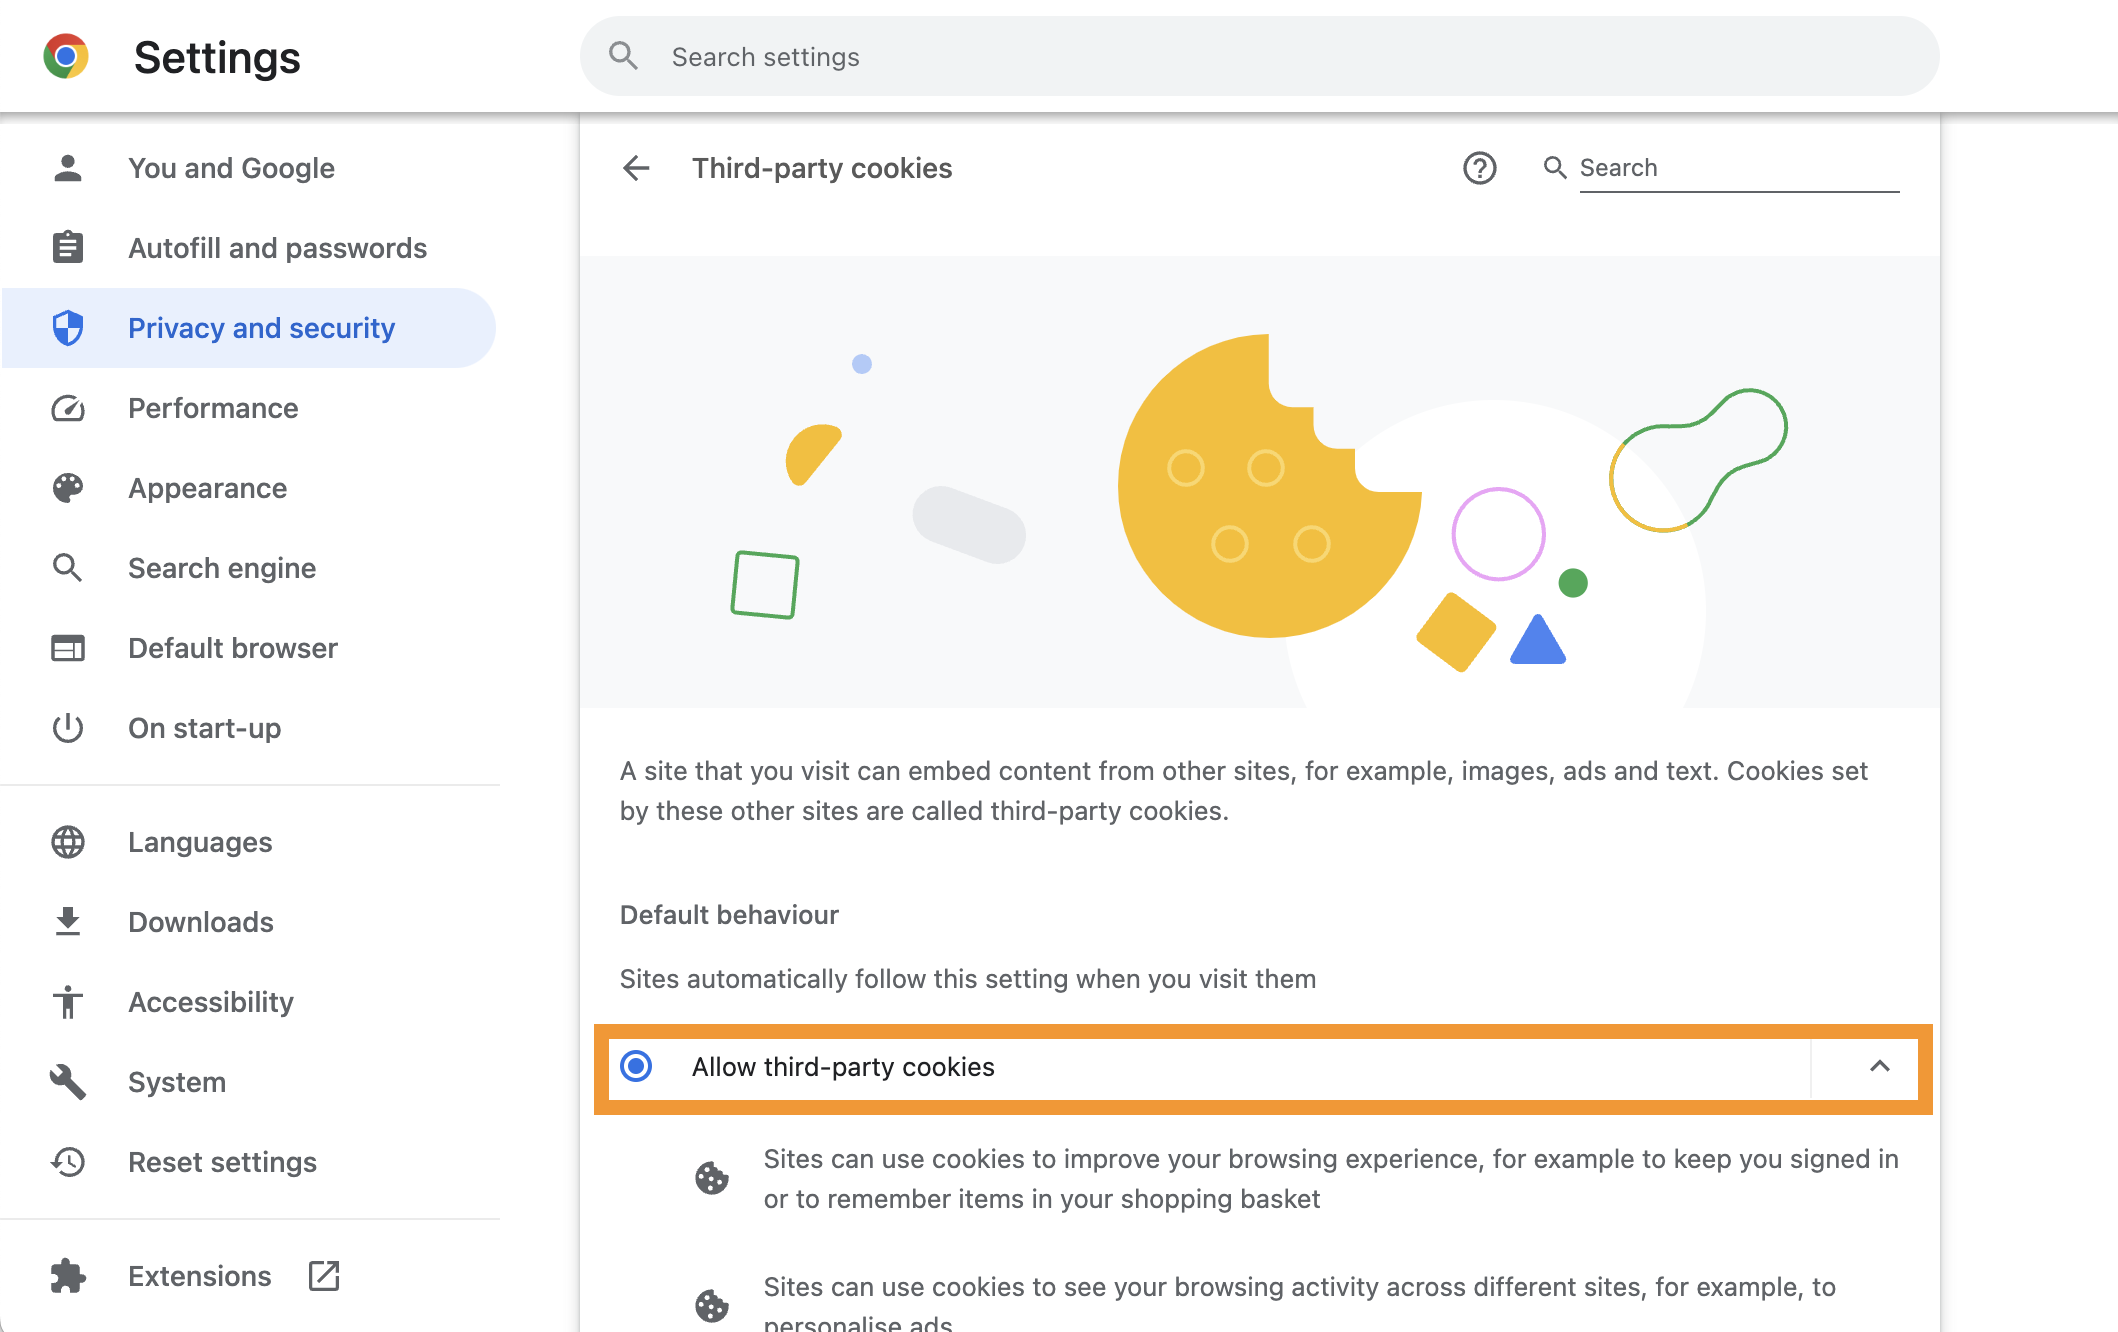Viewport: 2118px width, 1332px height.
Task: Click the Appearance palette icon
Action: (x=68, y=488)
